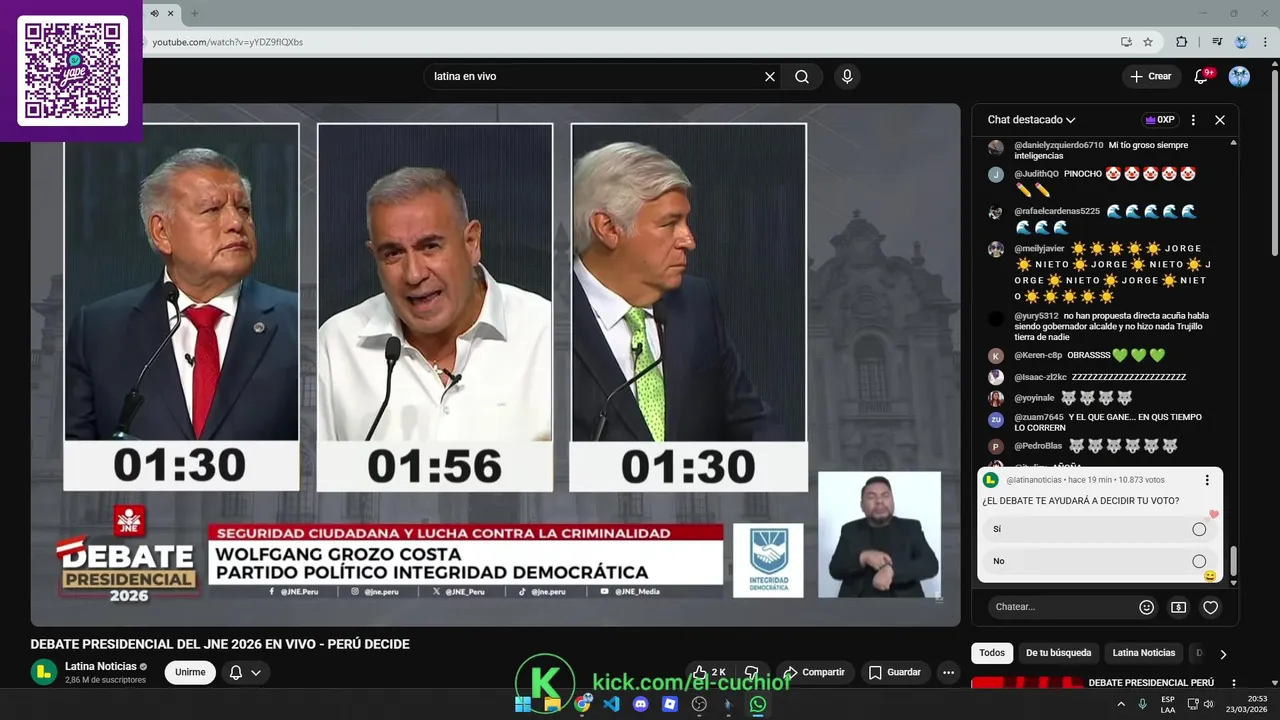1280x720 pixels.
Task: Click the youtube.com address bar URL
Action: [x=228, y=42]
